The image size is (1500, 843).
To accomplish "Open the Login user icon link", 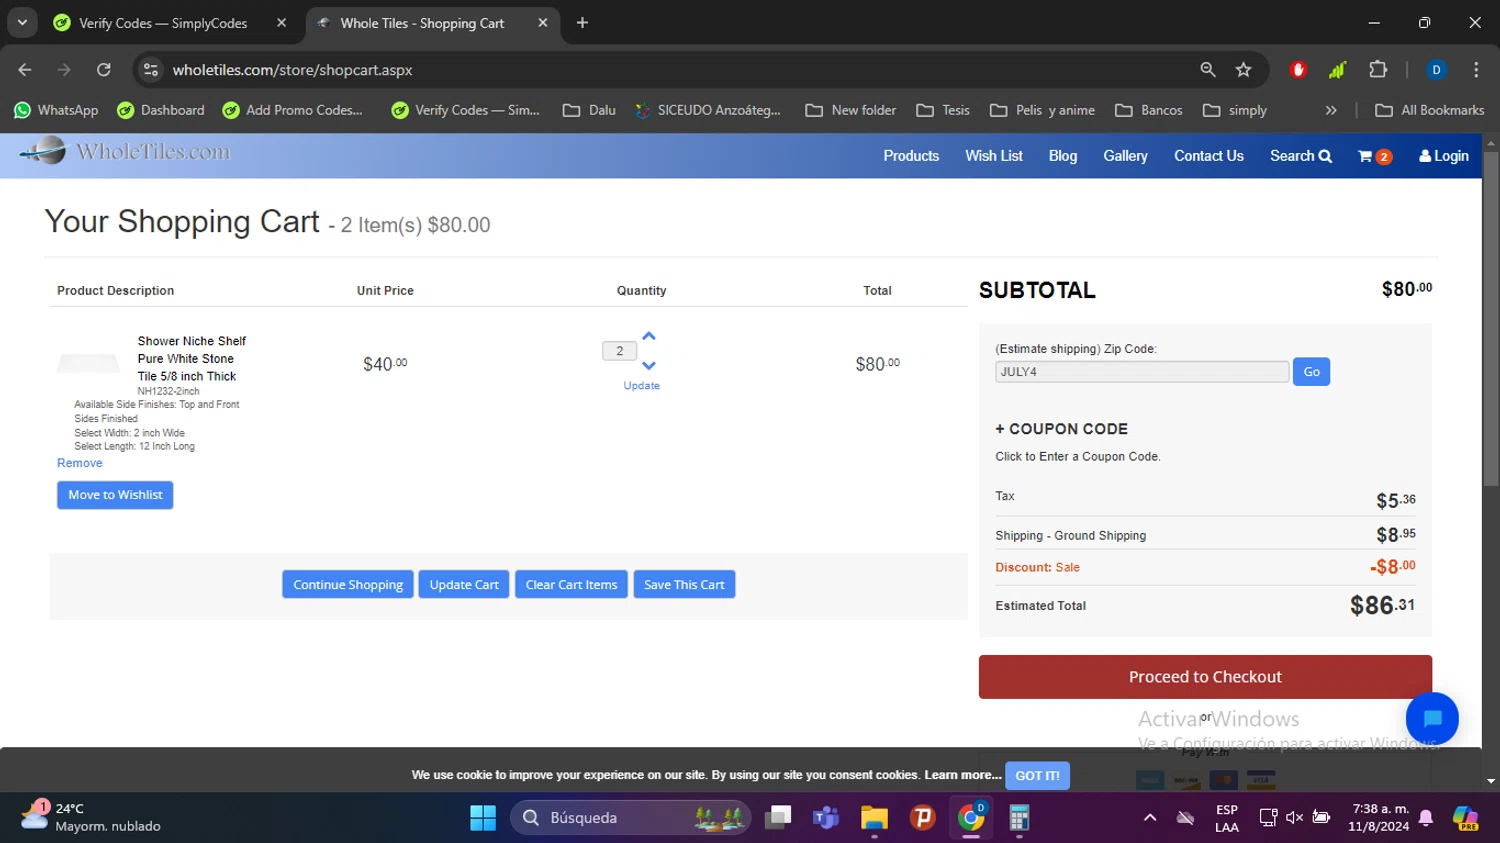I will 1444,156.
